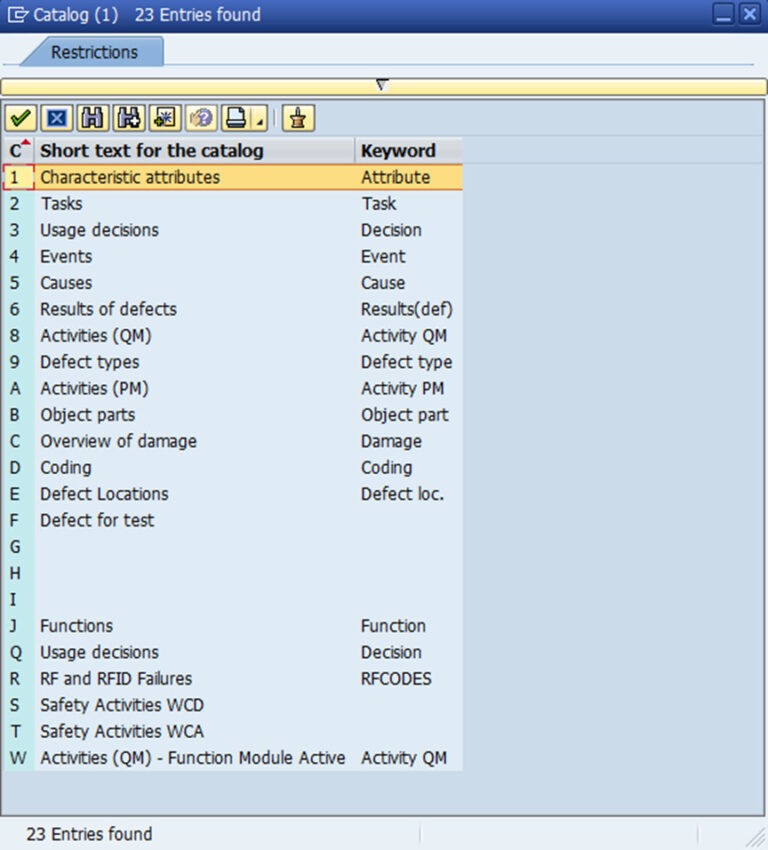Image resolution: width=768 pixels, height=850 pixels.
Task: Click the New Selection star icon
Action: pos(165,118)
